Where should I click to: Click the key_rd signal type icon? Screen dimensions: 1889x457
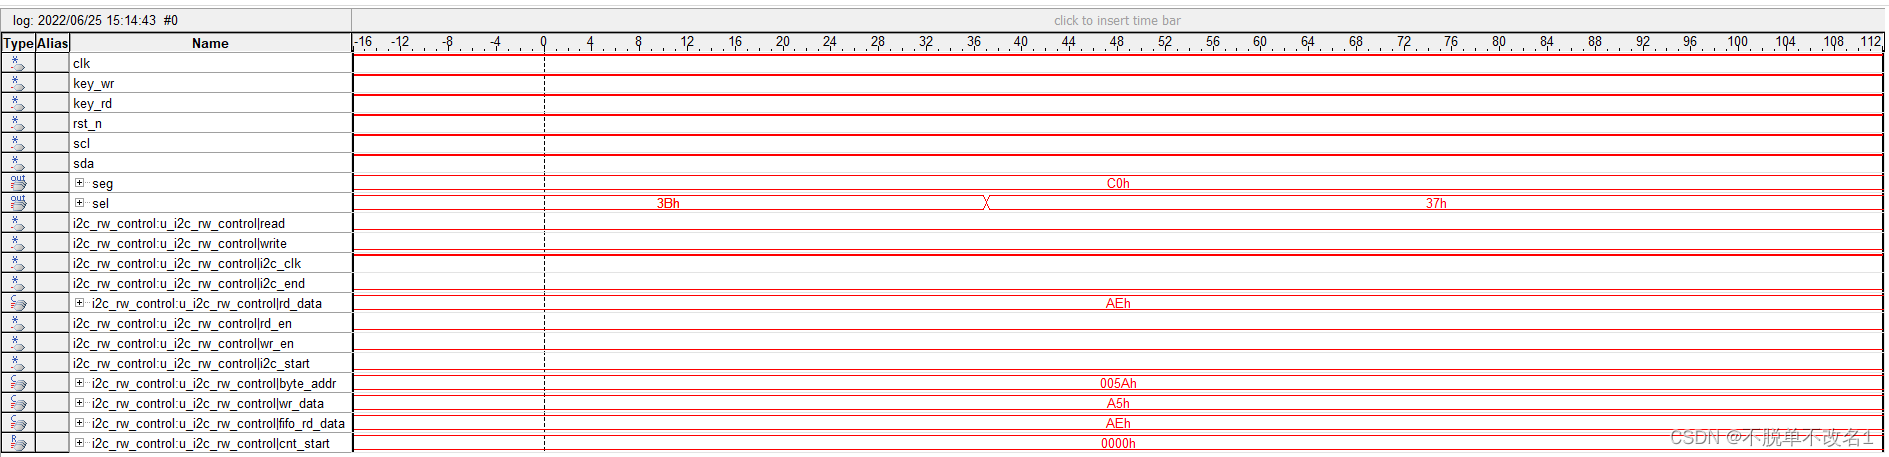[18, 103]
